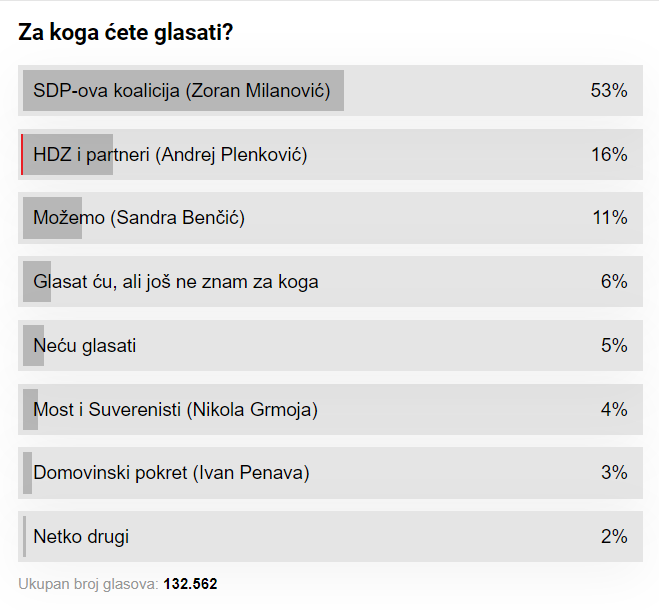
Task: Click the 16% result value
Action: pos(609,155)
